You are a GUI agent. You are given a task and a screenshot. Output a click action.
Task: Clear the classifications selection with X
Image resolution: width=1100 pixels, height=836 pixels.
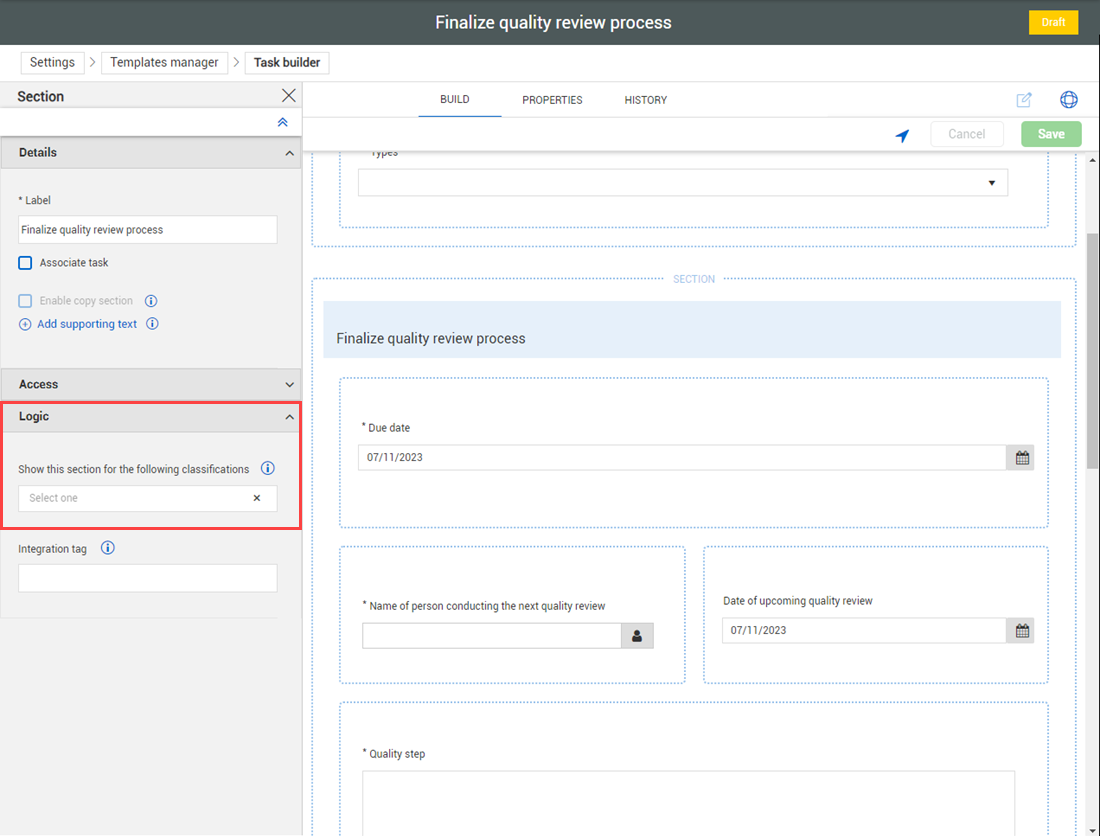(x=257, y=498)
